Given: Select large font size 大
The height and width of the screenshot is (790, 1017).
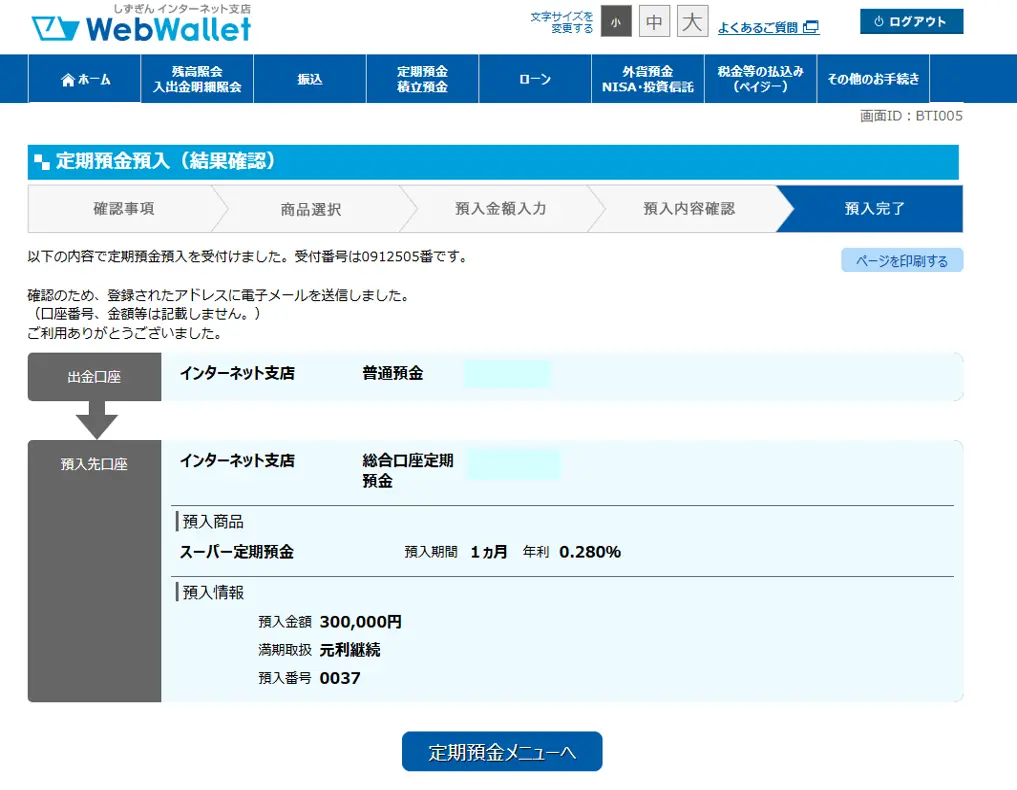Looking at the screenshot, I should 692,21.
